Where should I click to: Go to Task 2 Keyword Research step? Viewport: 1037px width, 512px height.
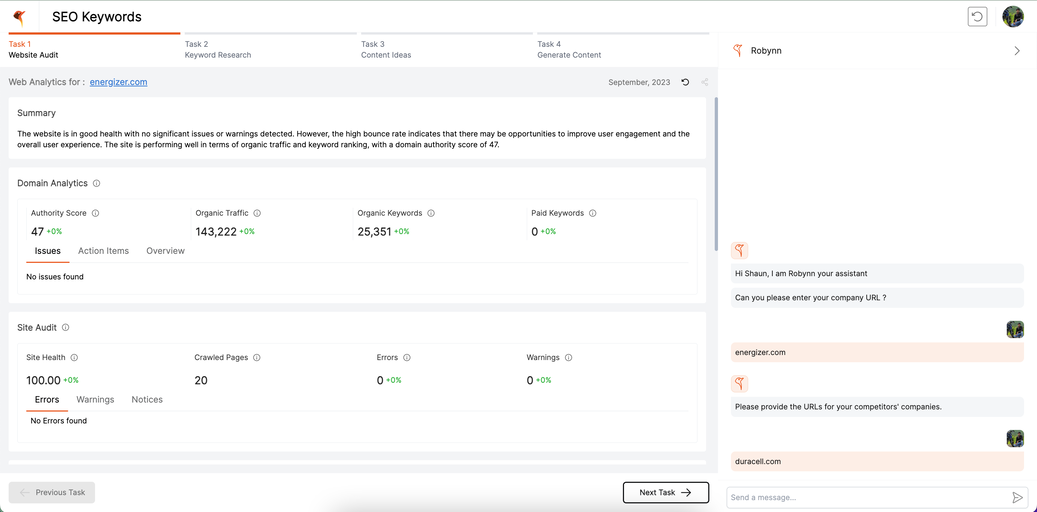(270, 46)
